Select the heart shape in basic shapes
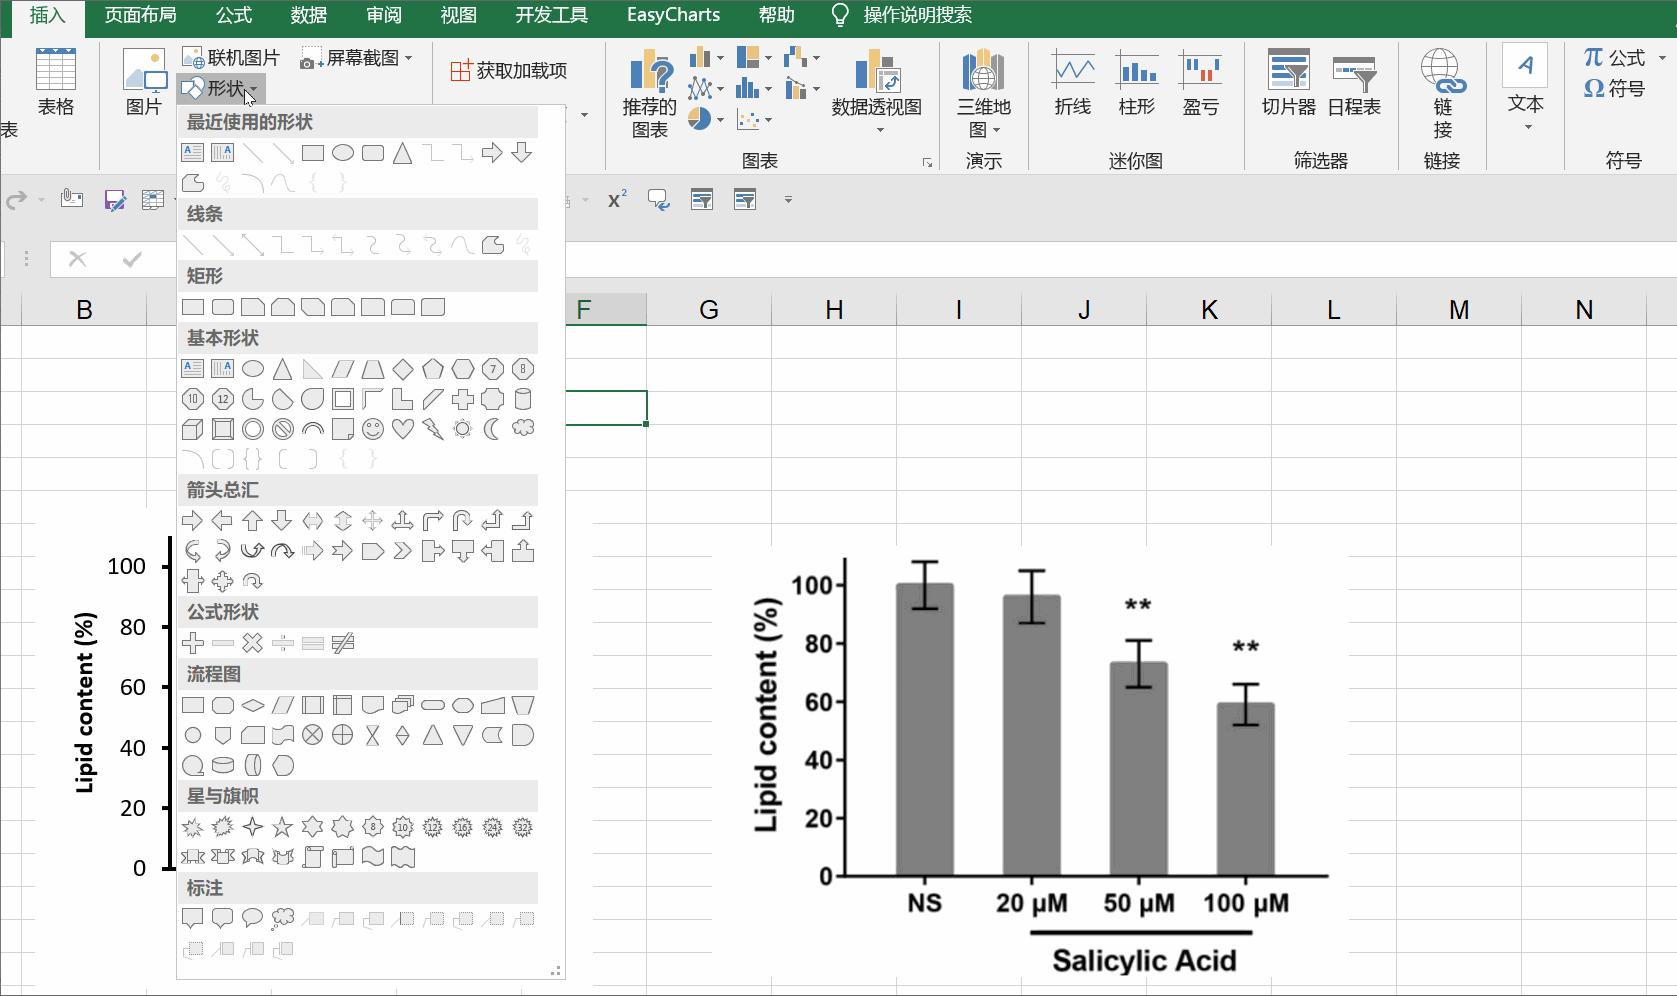The width and height of the screenshot is (1677, 996). point(403,429)
